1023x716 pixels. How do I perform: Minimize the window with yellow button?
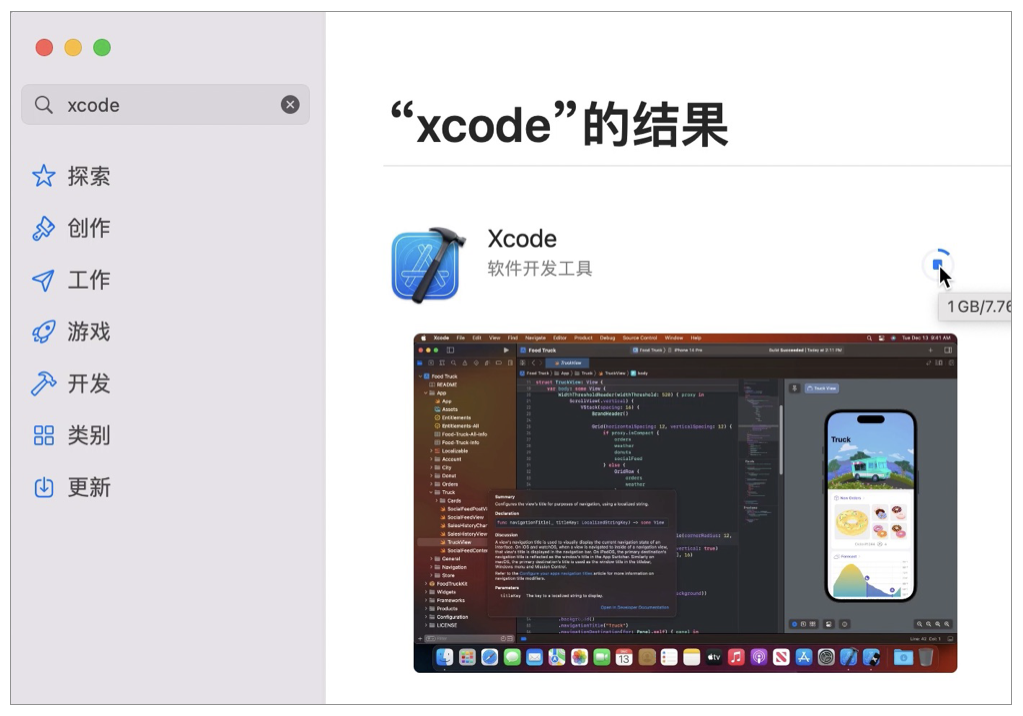[73, 48]
